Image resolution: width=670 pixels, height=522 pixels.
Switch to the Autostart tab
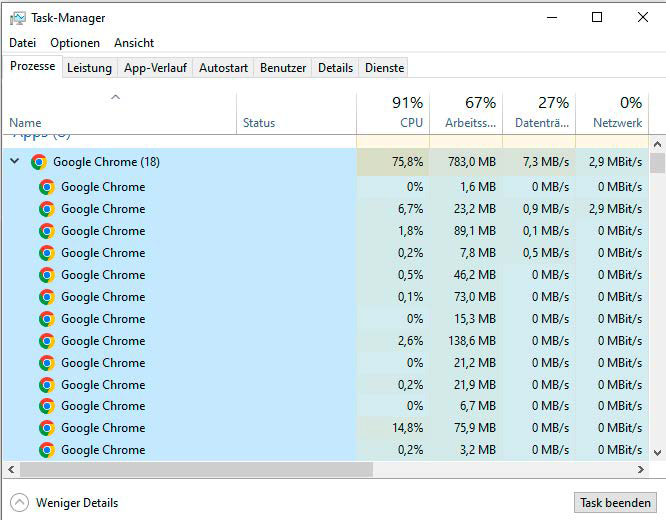(x=223, y=68)
